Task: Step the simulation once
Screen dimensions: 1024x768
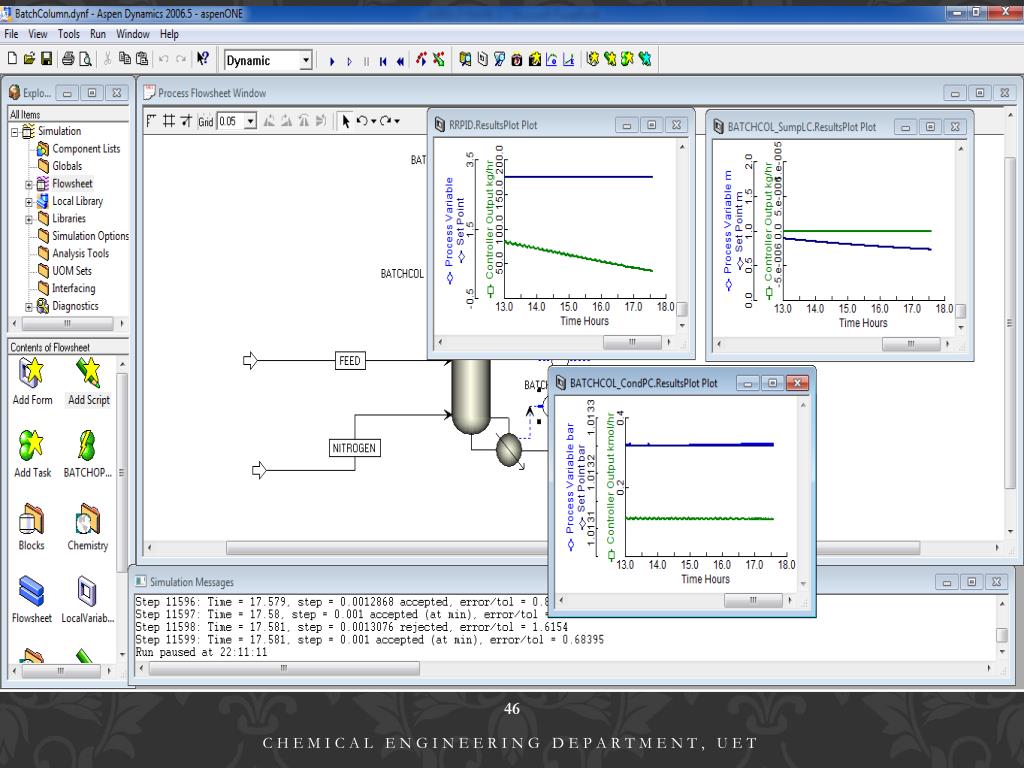Action: pyautogui.click(x=349, y=61)
